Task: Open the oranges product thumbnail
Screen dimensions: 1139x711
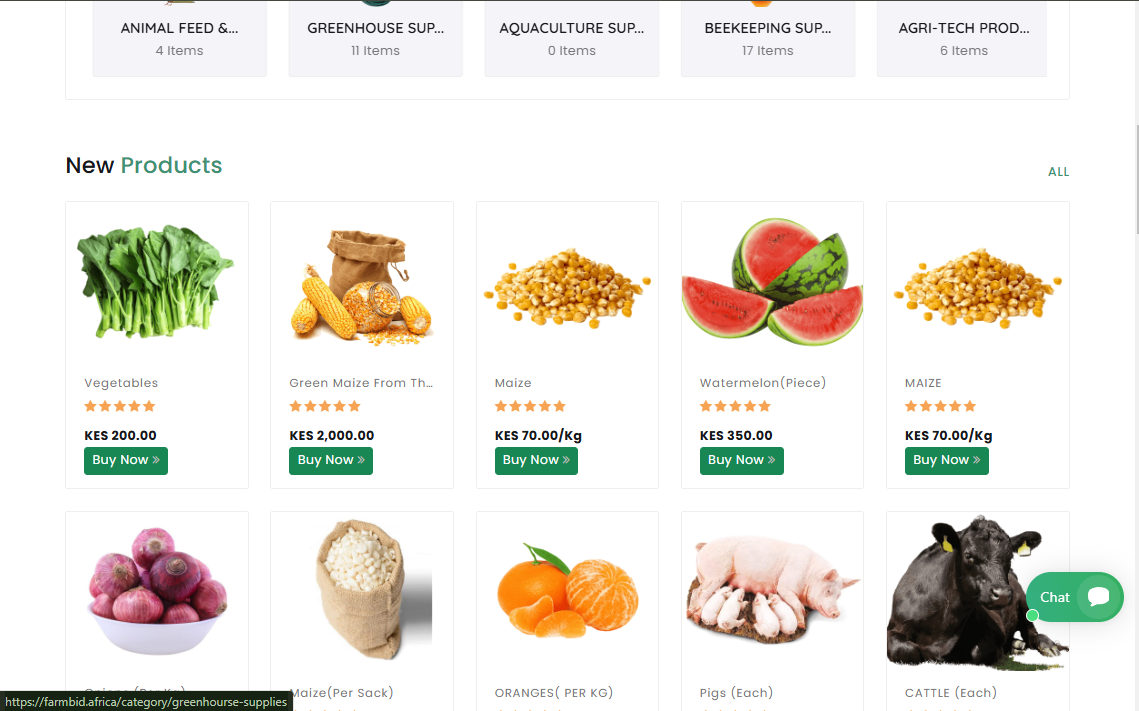Action: pos(567,590)
